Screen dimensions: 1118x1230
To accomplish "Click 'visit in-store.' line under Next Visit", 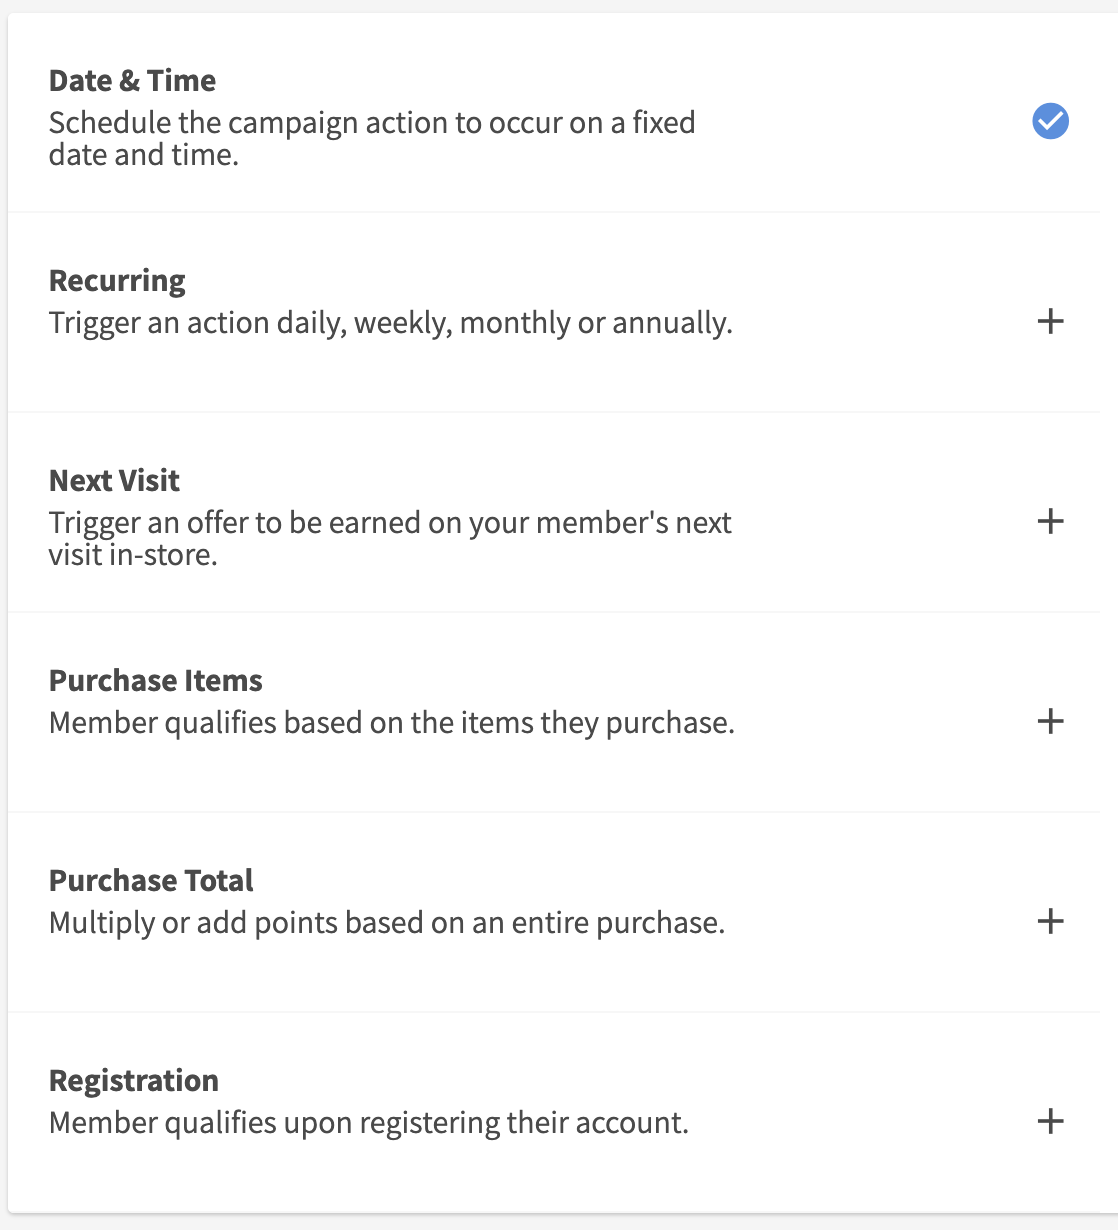I will [x=133, y=555].
